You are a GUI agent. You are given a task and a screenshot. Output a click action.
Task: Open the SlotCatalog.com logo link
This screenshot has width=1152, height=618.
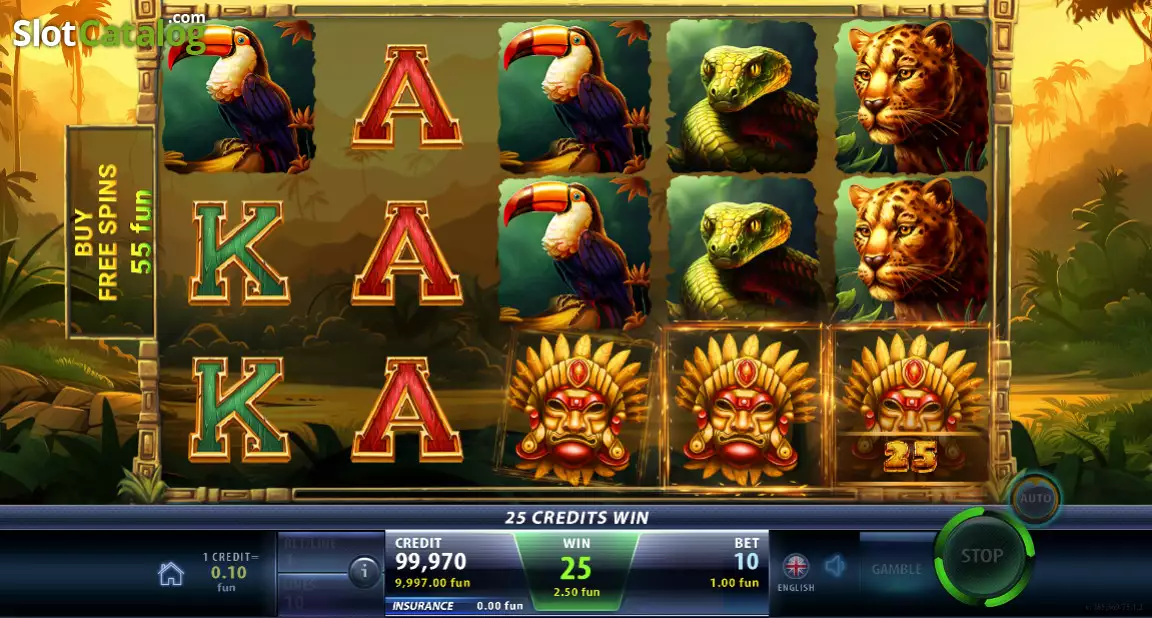[x=109, y=32]
